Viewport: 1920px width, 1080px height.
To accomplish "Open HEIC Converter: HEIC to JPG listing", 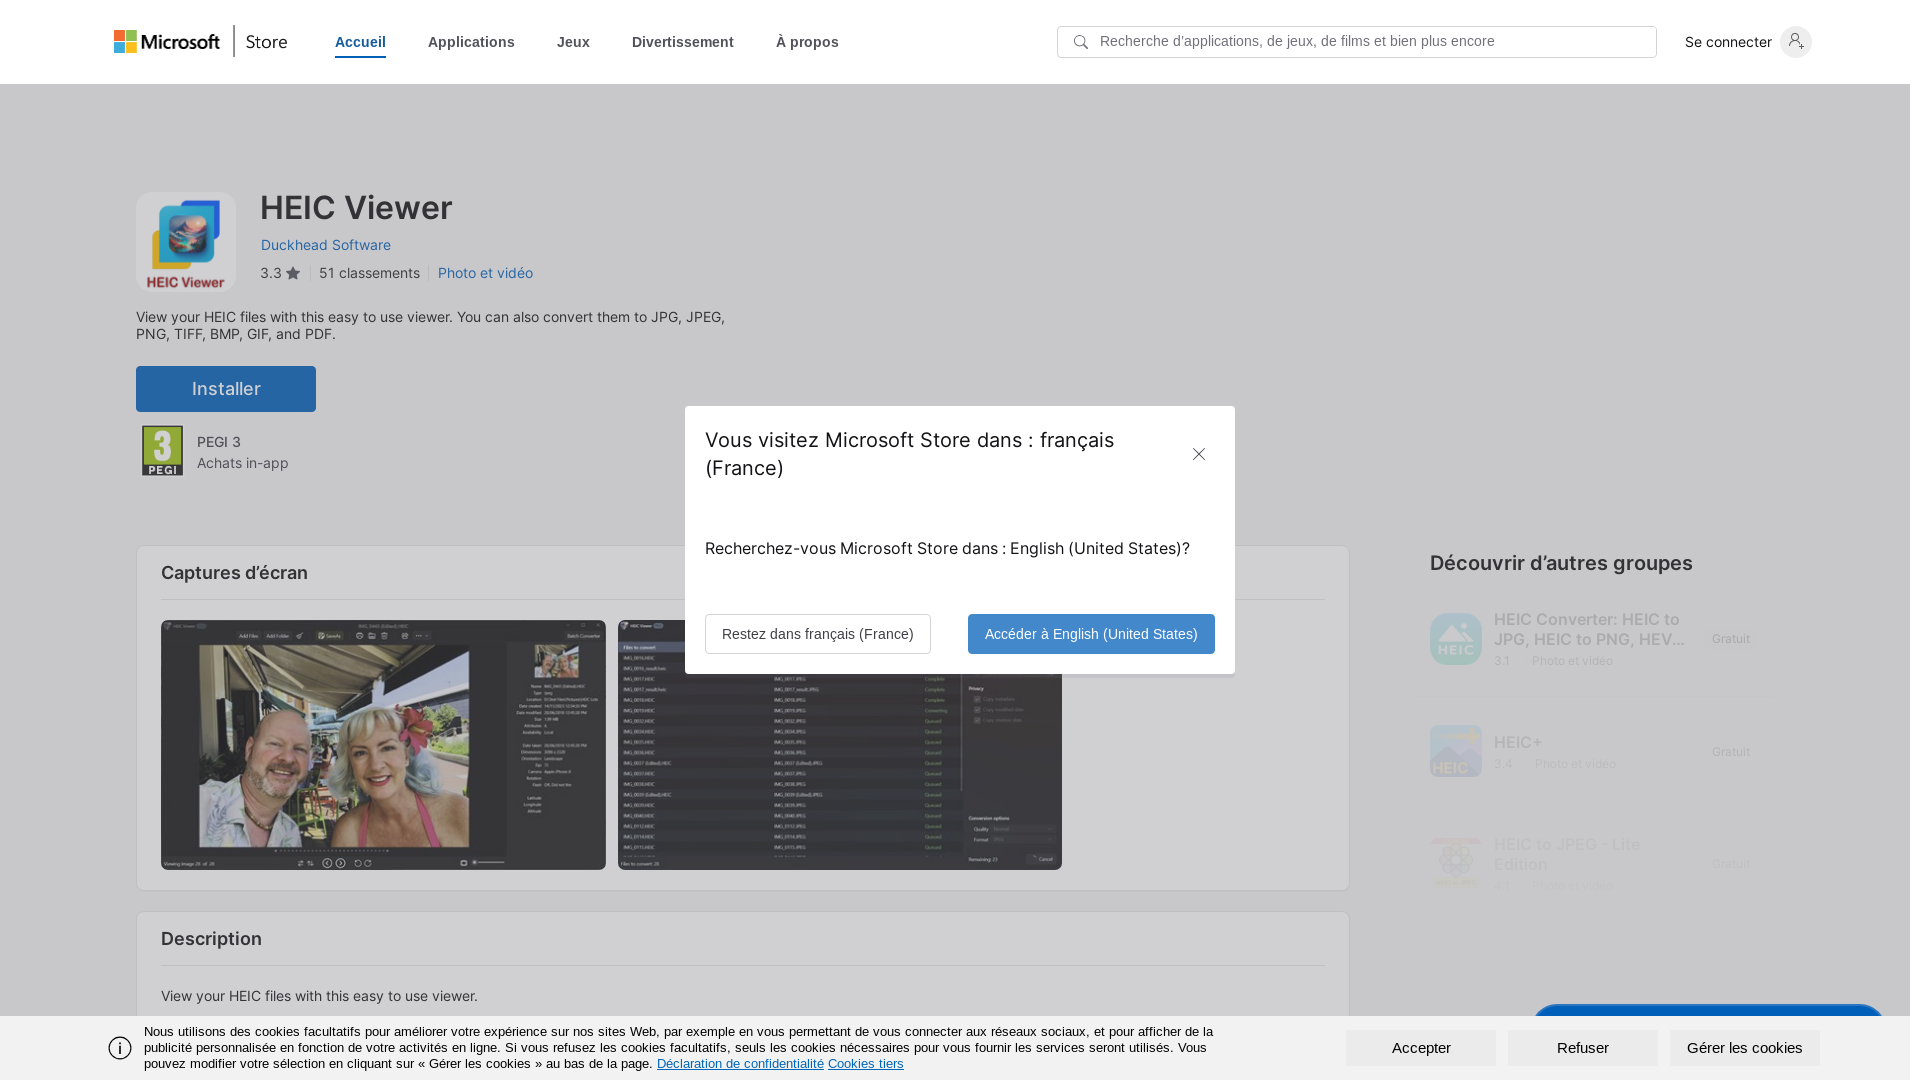I will pyautogui.click(x=1590, y=639).
